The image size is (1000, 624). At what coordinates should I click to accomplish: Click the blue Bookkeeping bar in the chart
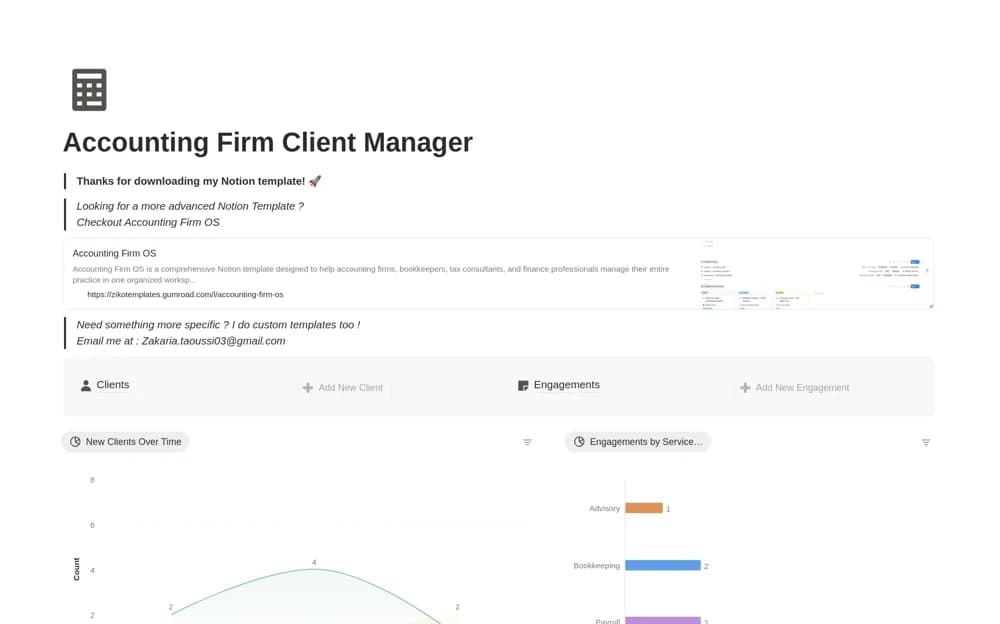pos(663,565)
